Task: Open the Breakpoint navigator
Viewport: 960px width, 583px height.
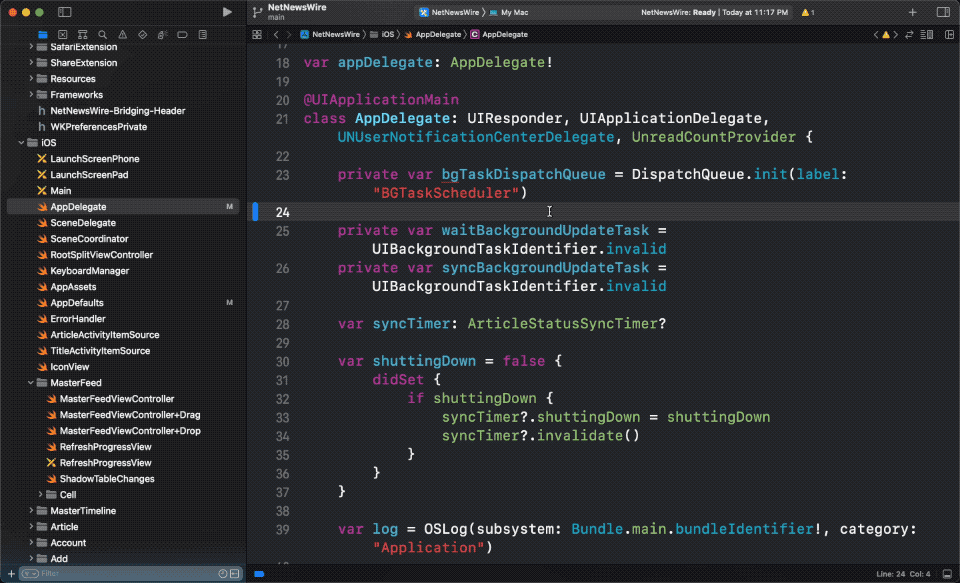Action: pos(183,34)
